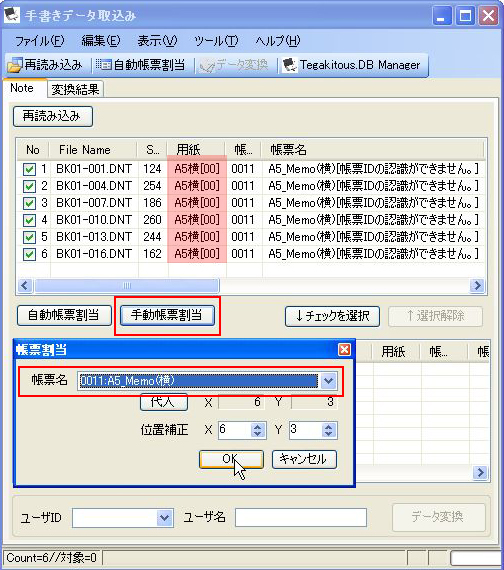Uncheck the checkbox for BK01-001.DNT
Screen dimensions: 504x570
click(x=29, y=169)
